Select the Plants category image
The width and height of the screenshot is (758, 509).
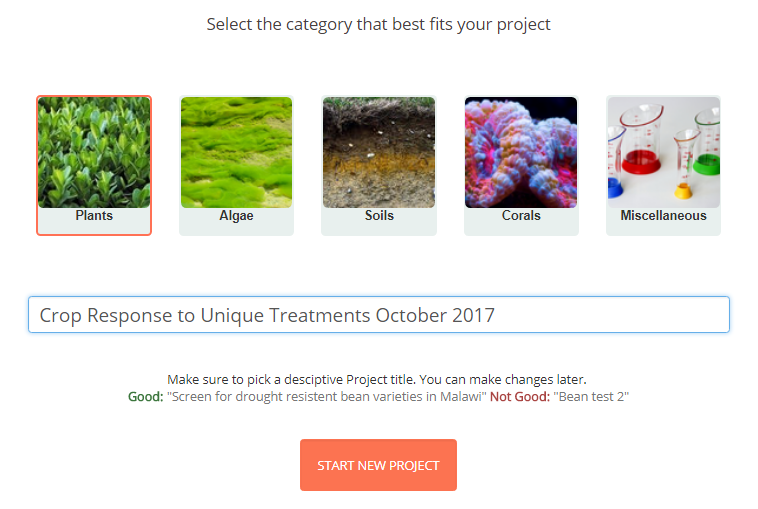point(94,152)
